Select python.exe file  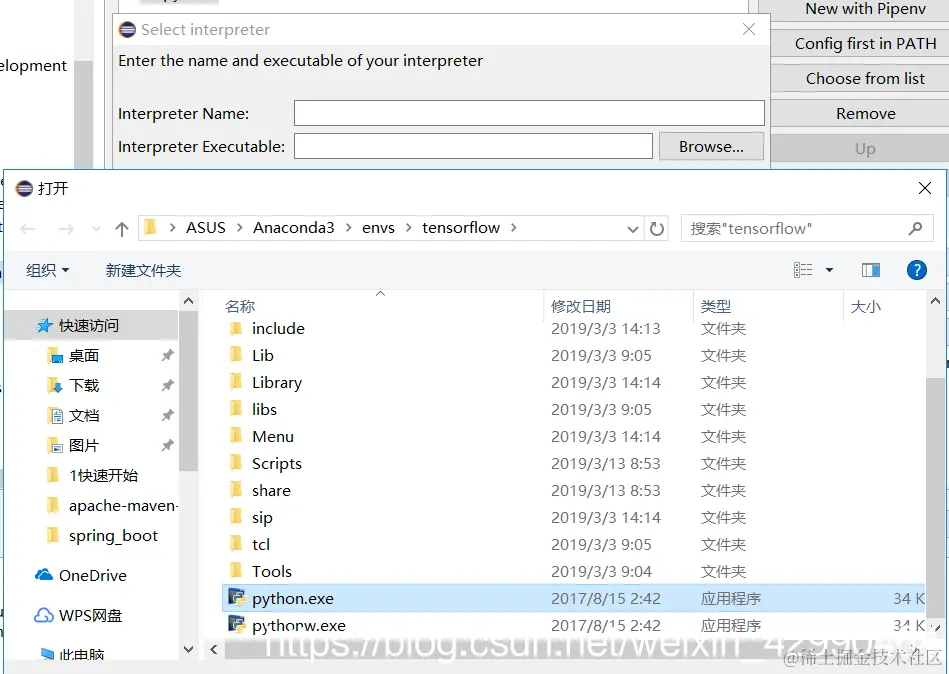click(573, 598)
